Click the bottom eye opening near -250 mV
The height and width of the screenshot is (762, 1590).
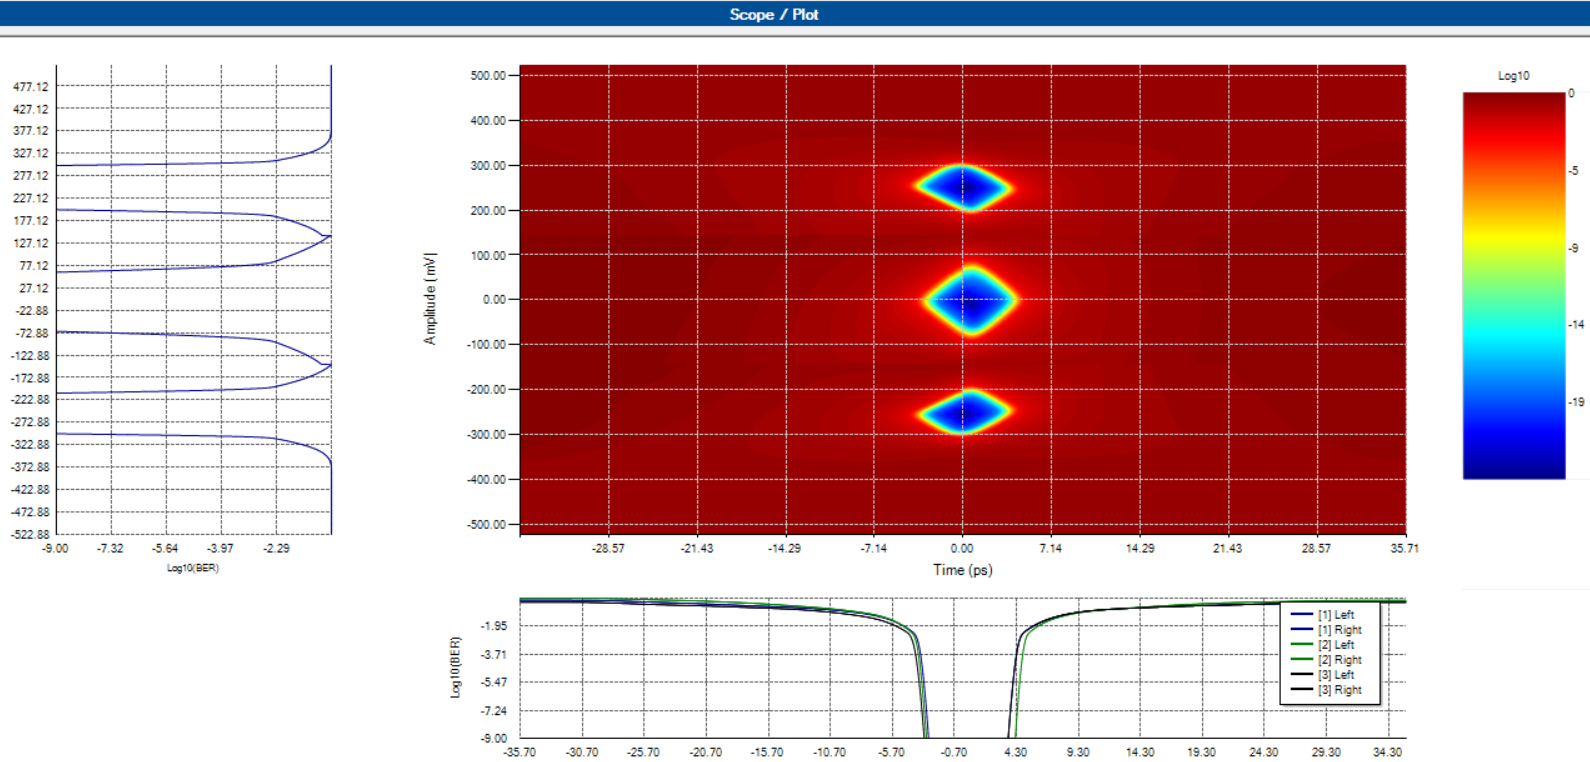965,411
